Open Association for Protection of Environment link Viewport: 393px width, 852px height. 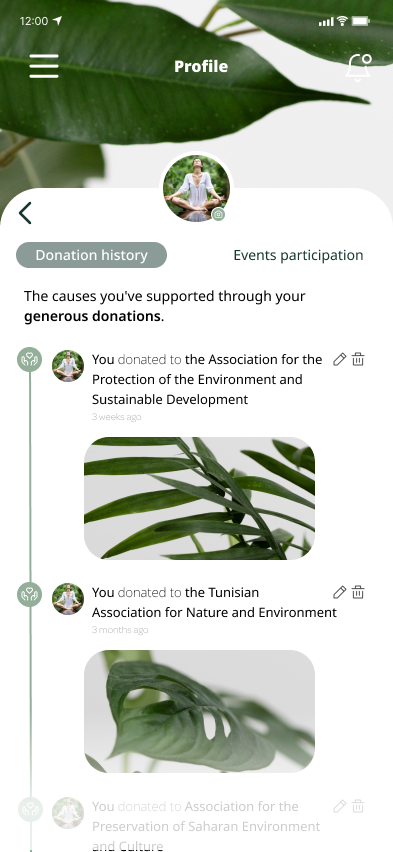coord(207,379)
